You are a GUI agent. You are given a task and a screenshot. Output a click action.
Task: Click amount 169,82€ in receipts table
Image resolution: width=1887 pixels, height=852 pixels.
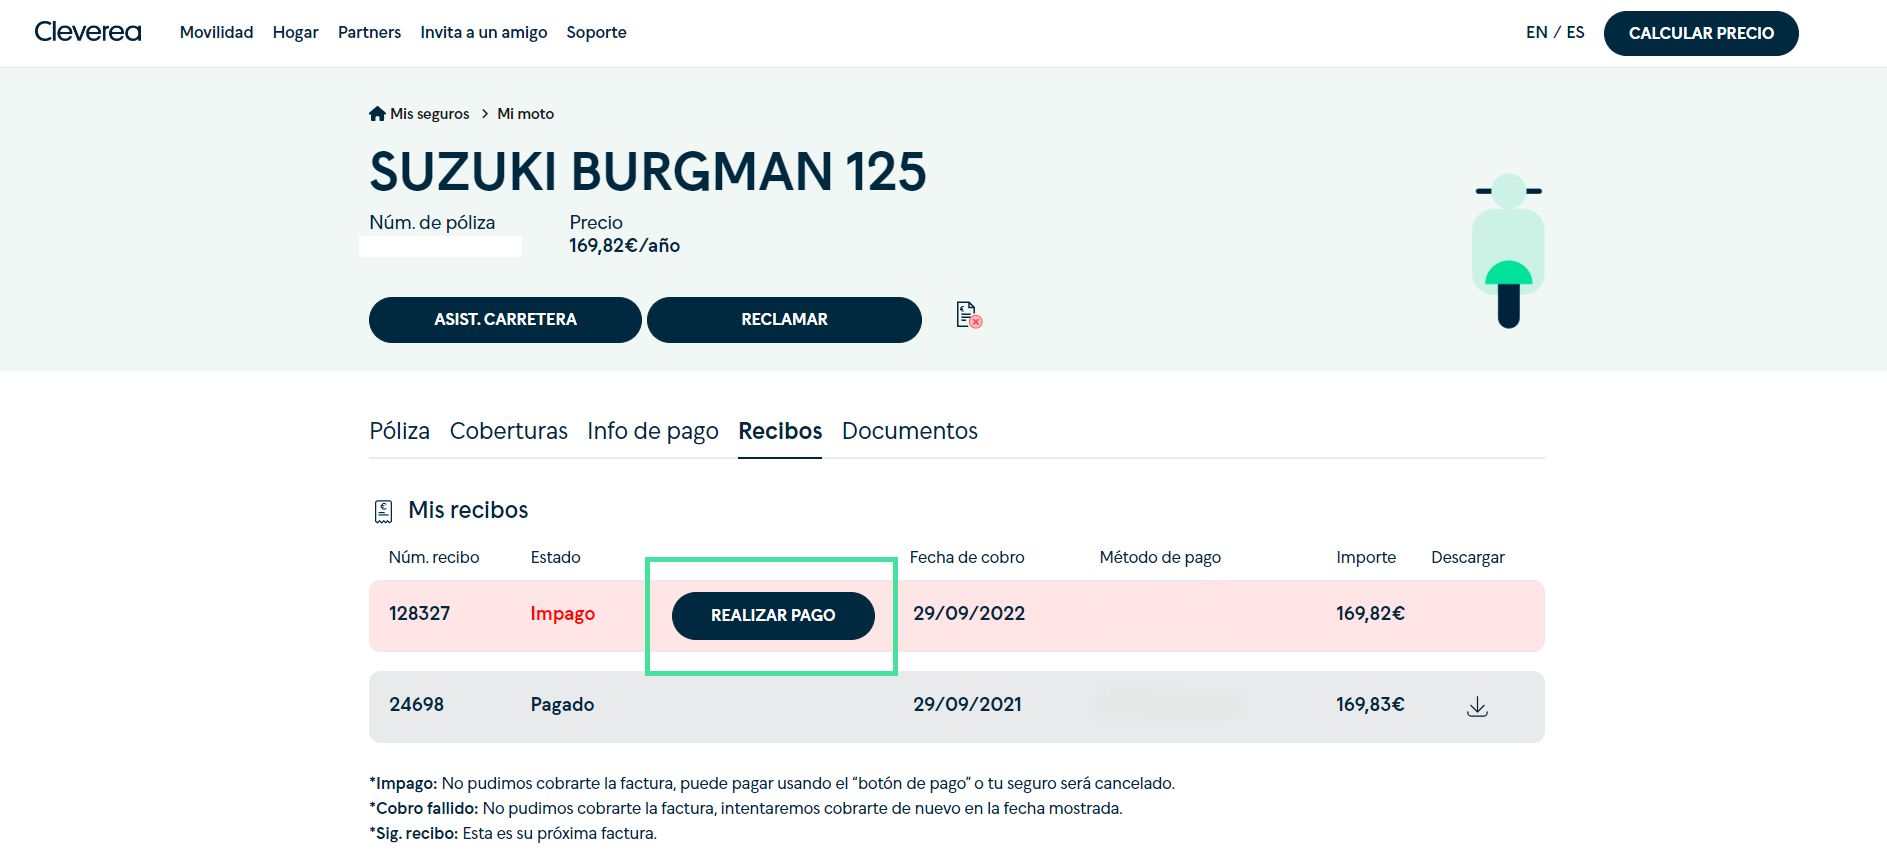[x=1370, y=614]
